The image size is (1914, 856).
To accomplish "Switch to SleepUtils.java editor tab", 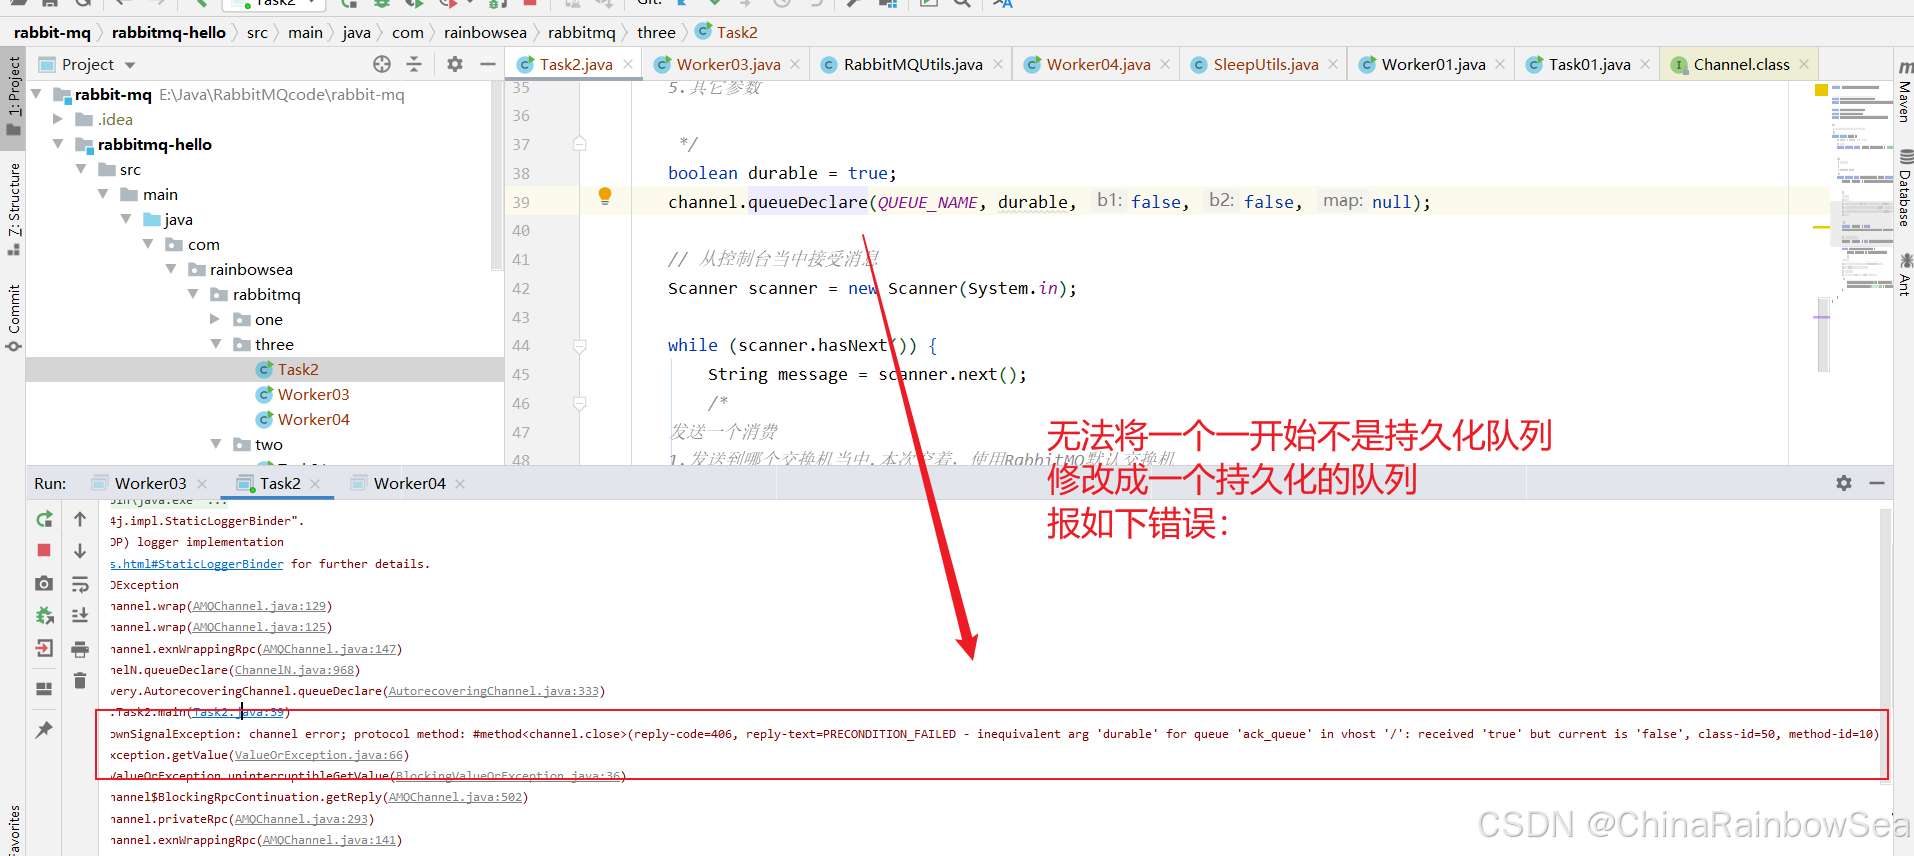I will 1265,64.
